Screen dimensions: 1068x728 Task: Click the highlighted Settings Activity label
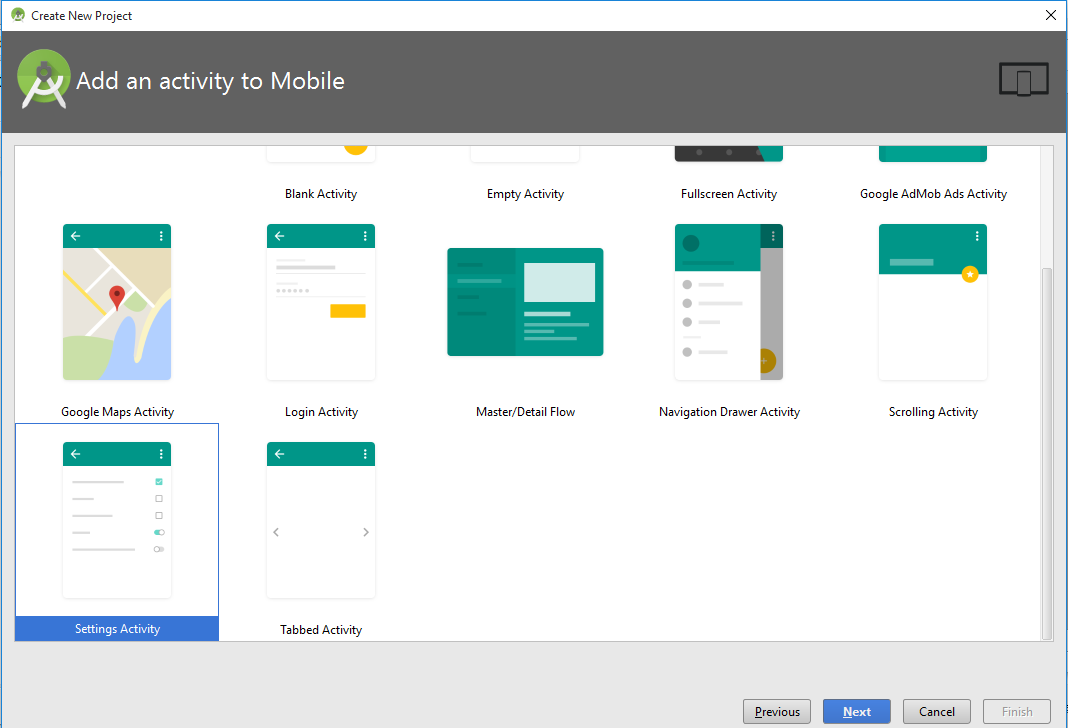[x=117, y=629]
